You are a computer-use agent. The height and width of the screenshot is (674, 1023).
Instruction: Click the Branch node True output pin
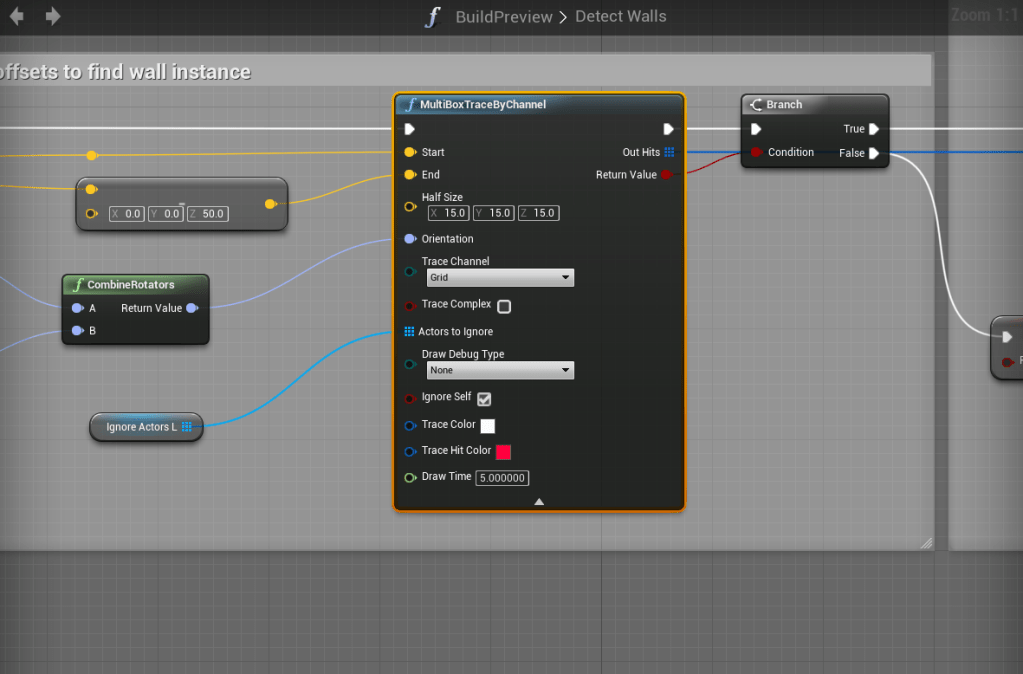[x=874, y=129]
